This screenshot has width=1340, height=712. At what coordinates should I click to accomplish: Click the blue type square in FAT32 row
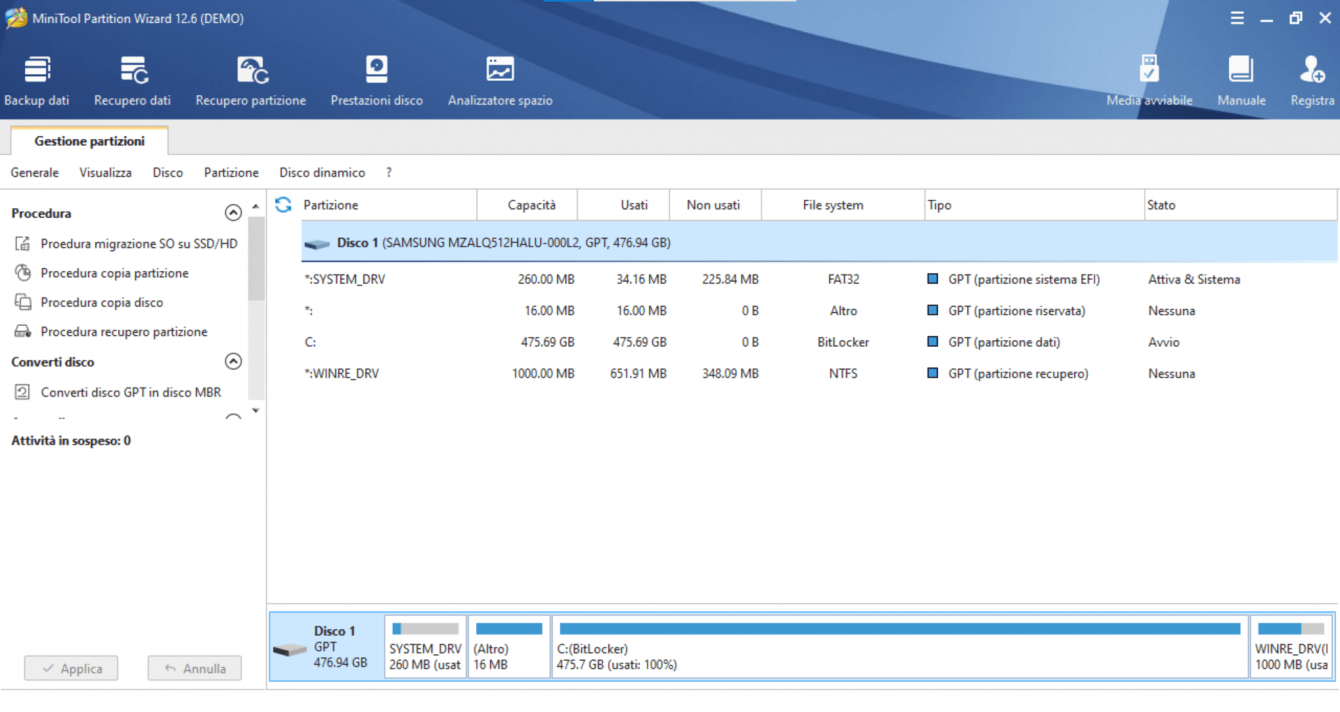click(933, 280)
